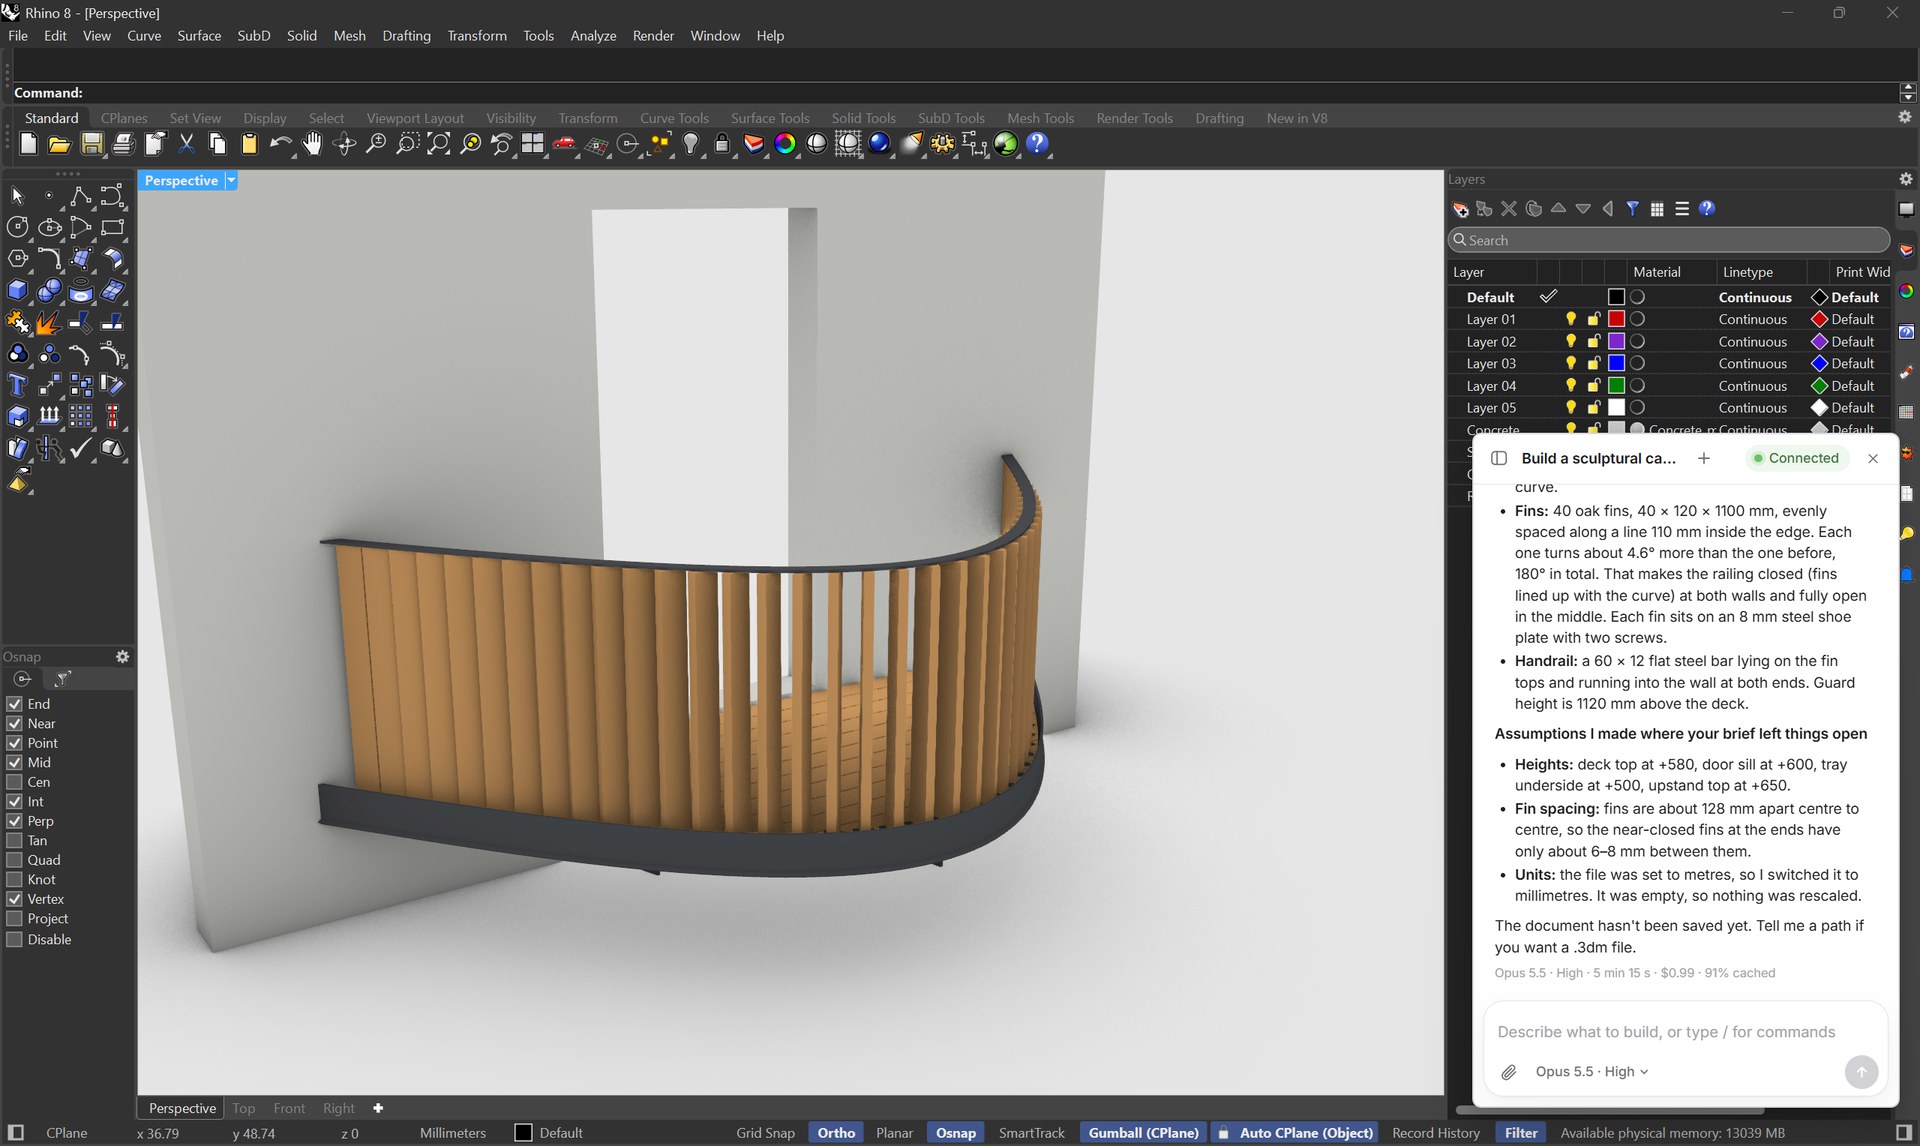Open Layers panel gear options menu

1906,179
